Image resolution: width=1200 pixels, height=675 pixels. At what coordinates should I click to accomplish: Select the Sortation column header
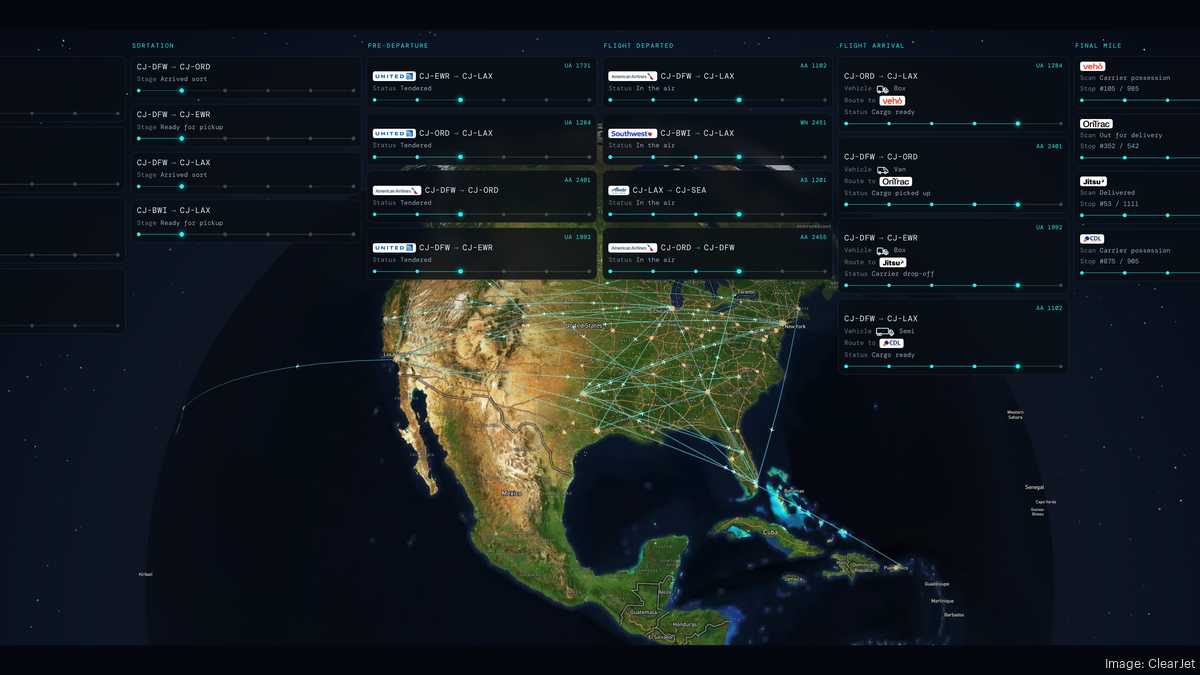153,45
